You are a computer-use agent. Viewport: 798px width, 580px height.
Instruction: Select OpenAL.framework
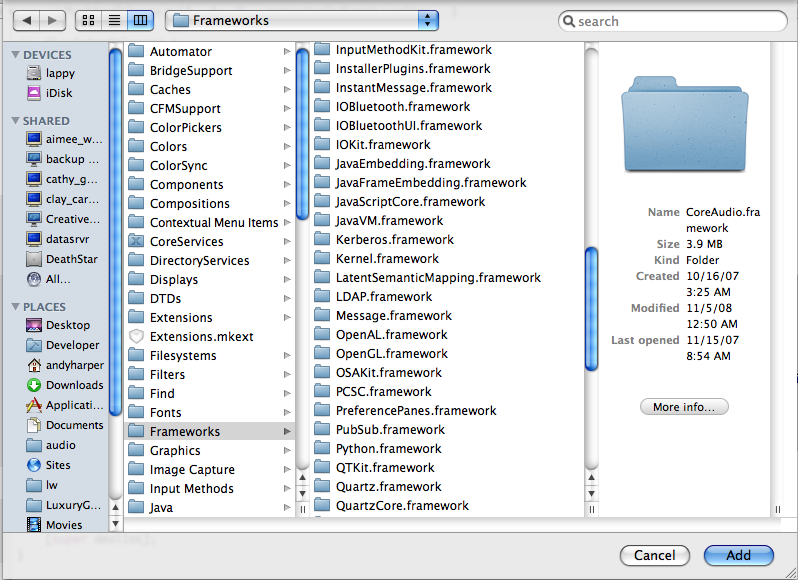coord(447,334)
